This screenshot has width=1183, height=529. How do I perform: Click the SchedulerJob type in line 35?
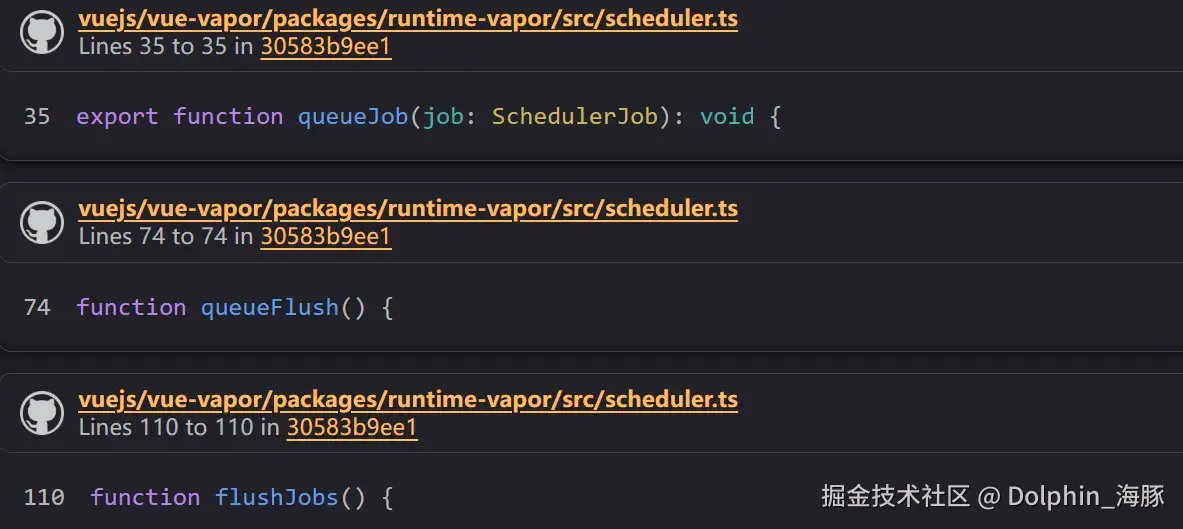tap(575, 117)
